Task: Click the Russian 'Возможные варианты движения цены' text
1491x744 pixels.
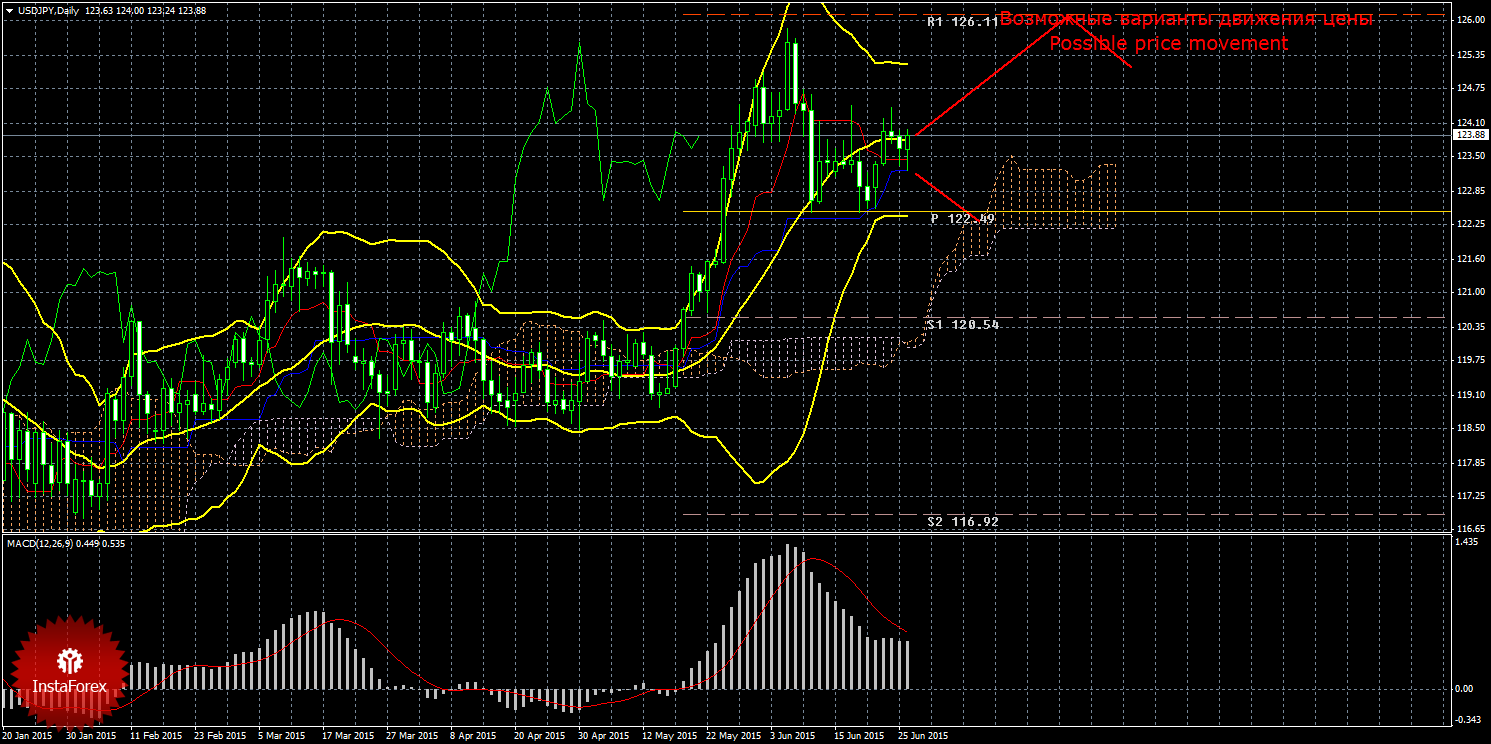Action: pos(1186,19)
